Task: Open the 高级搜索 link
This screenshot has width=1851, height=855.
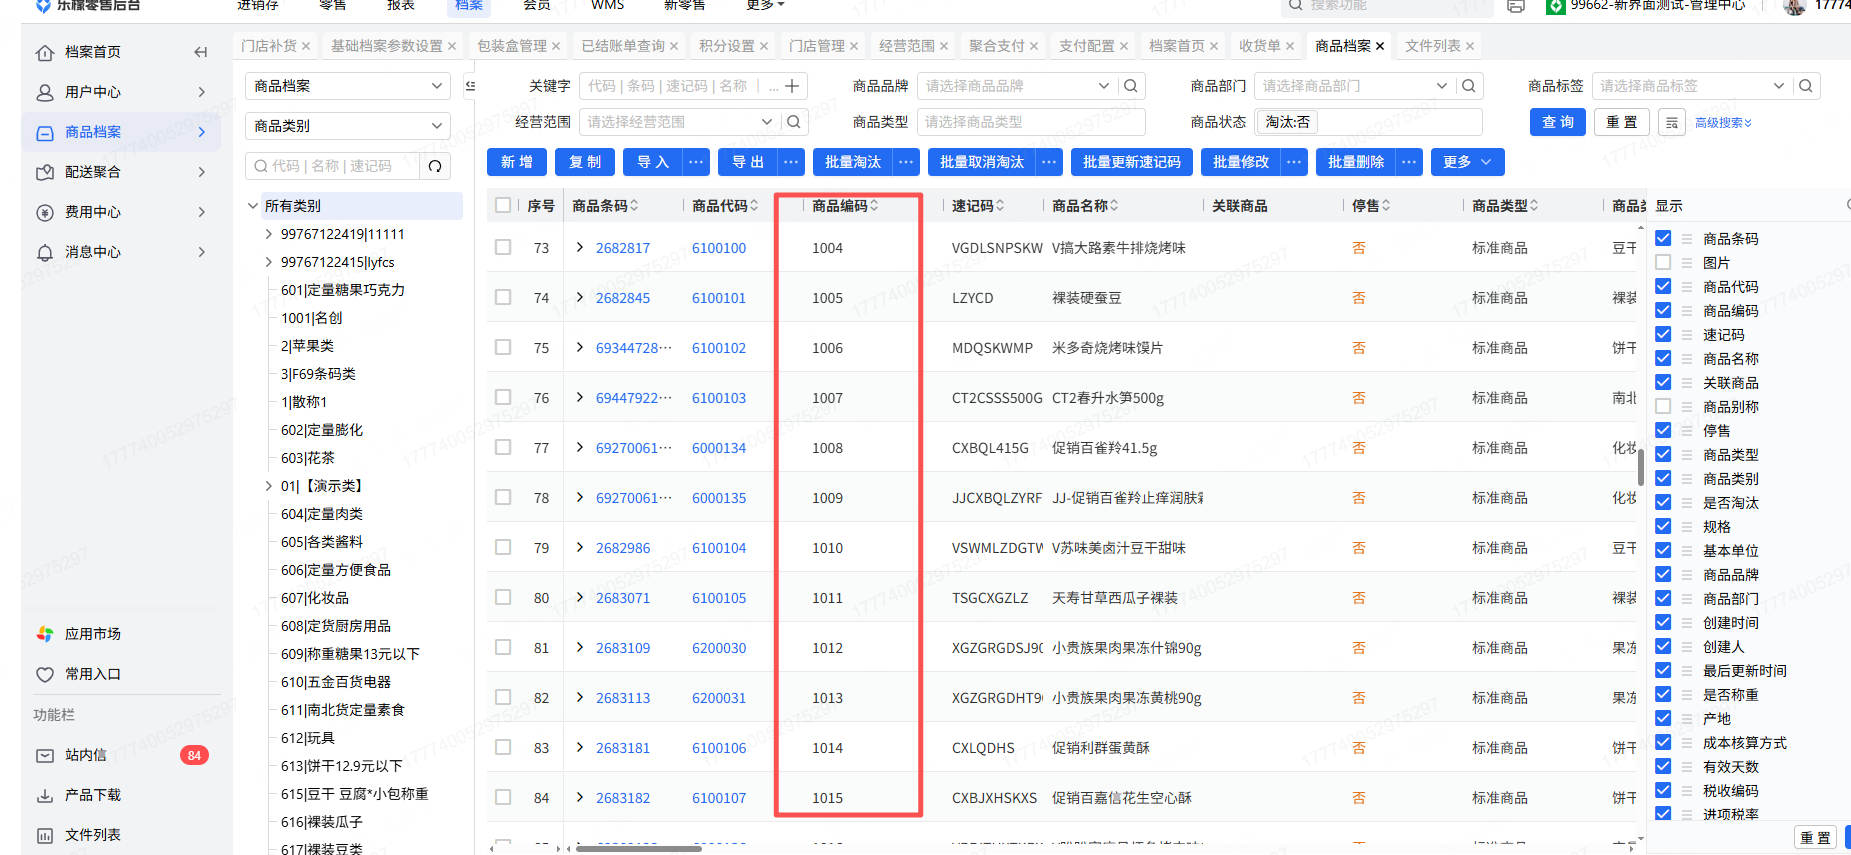Action: pos(1723,123)
